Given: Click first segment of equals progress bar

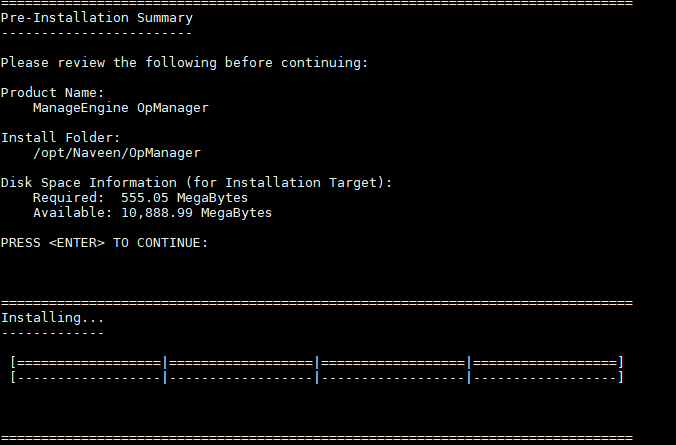Looking at the screenshot, I should pyautogui.click(x=89, y=363).
